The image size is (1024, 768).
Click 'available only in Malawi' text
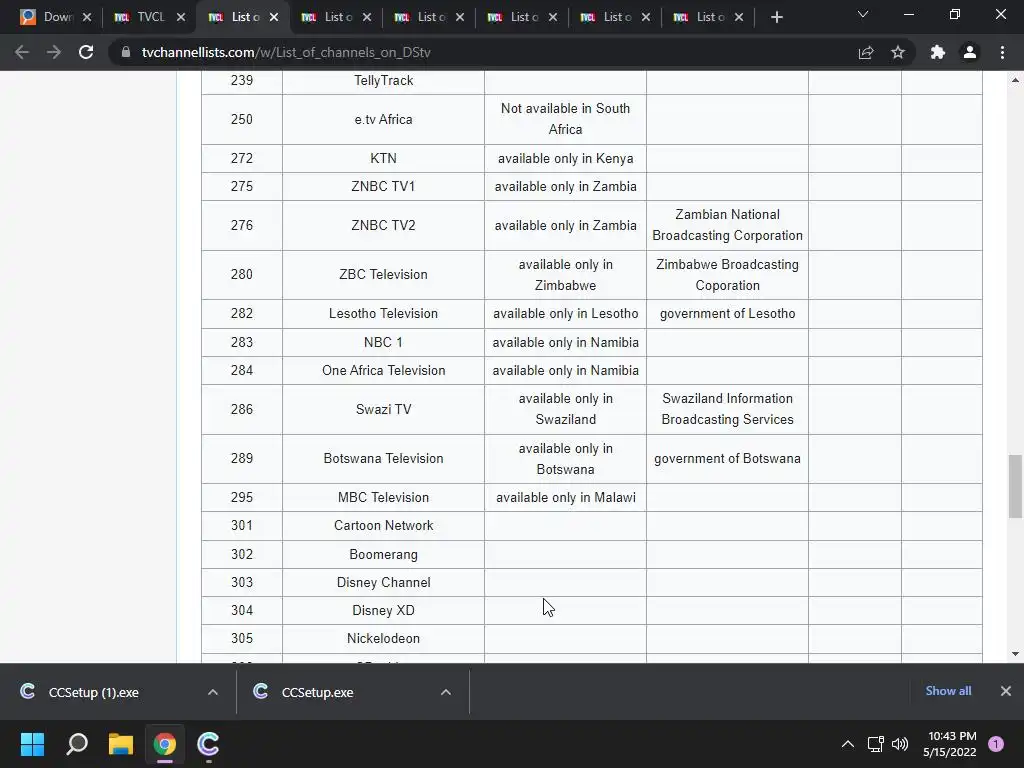tap(566, 498)
